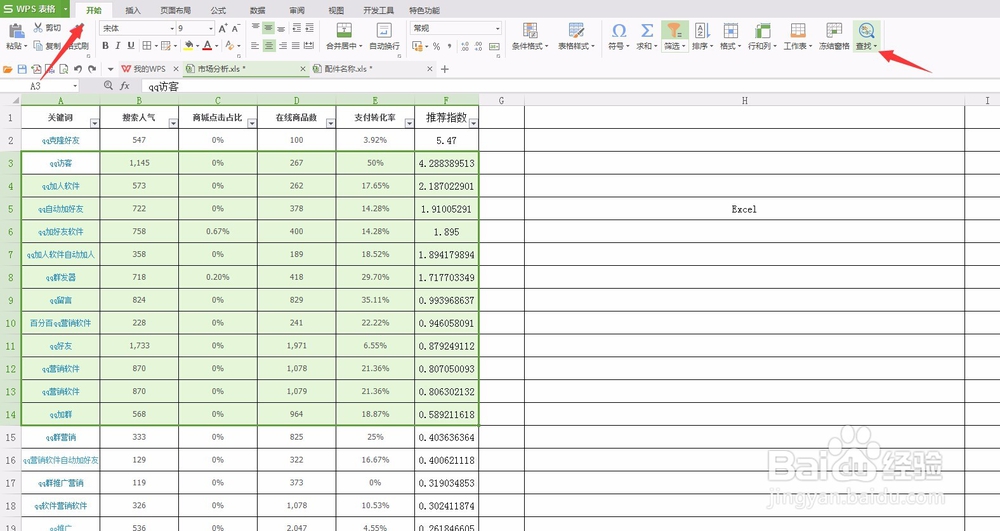Toggle align text right
Image resolution: width=1000 pixels, height=531 pixels.
coord(282,46)
